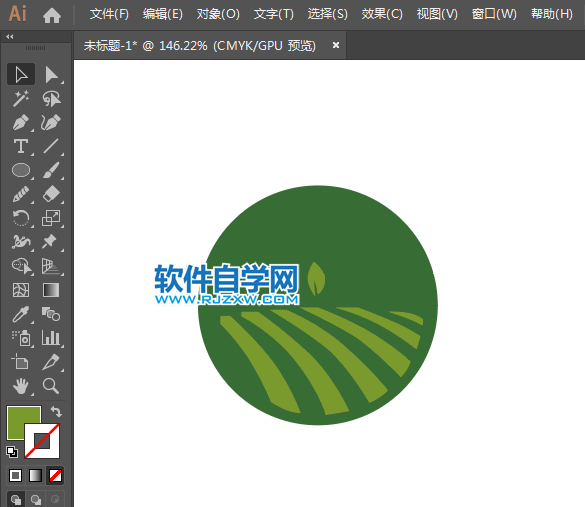The height and width of the screenshot is (507, 585).
Task: Select the Gradient tool
Action: tap(51, 290)
